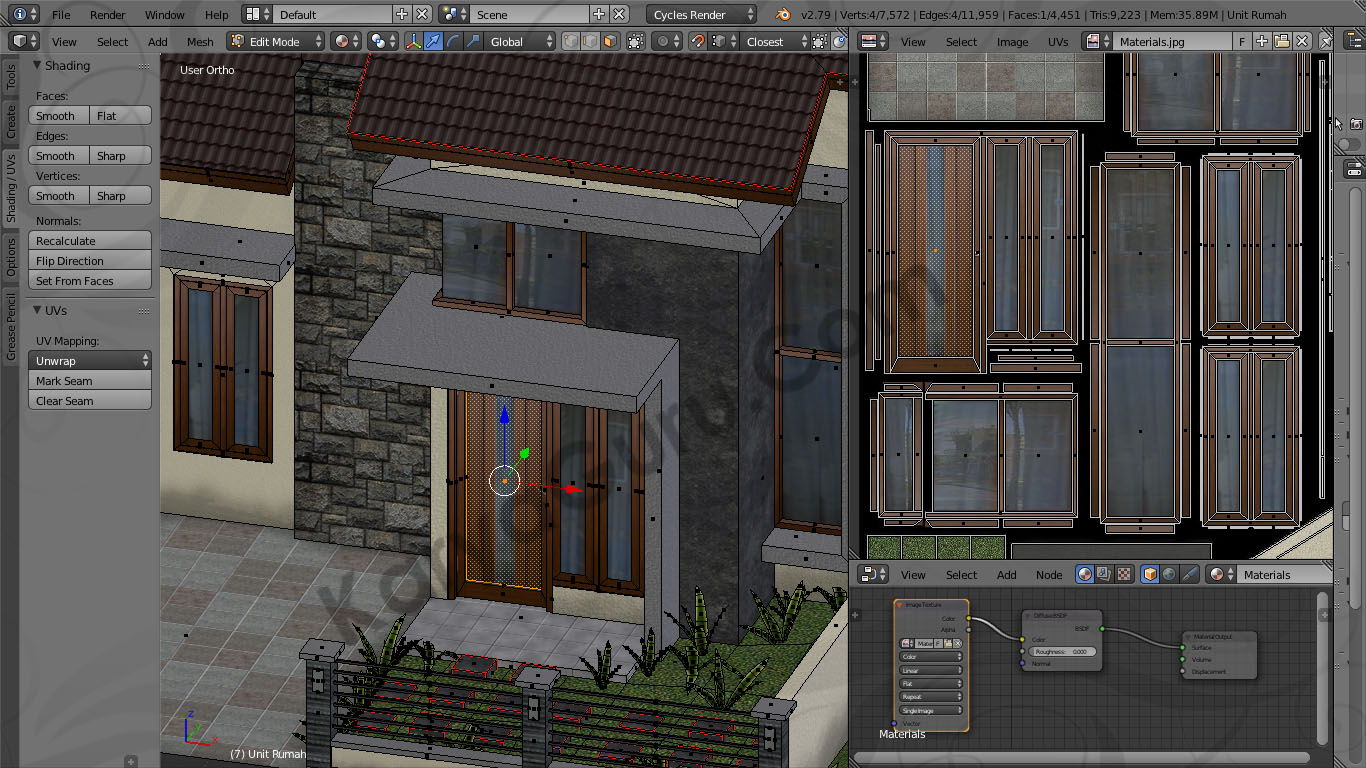Collapse the Shading panel

(37, 66)
